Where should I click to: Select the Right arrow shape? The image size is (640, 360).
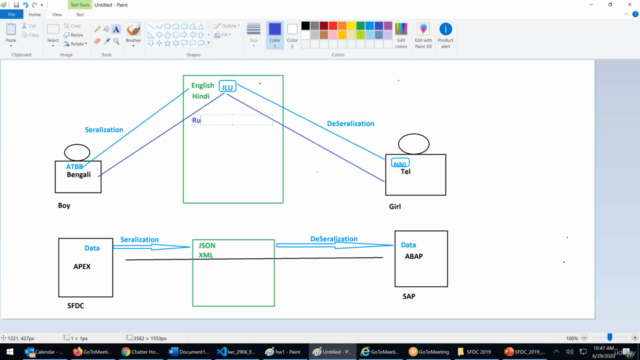pyautogui.click(x=184, y=35)
